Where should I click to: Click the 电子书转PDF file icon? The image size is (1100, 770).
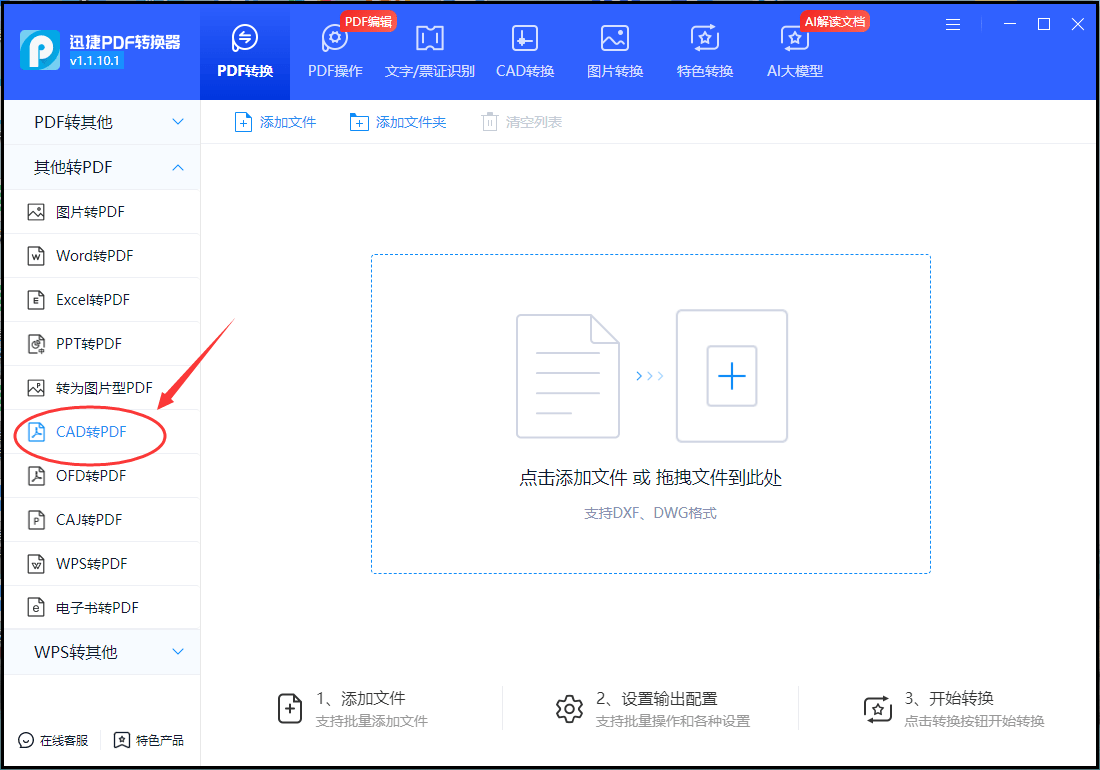(x=36, y=608)
